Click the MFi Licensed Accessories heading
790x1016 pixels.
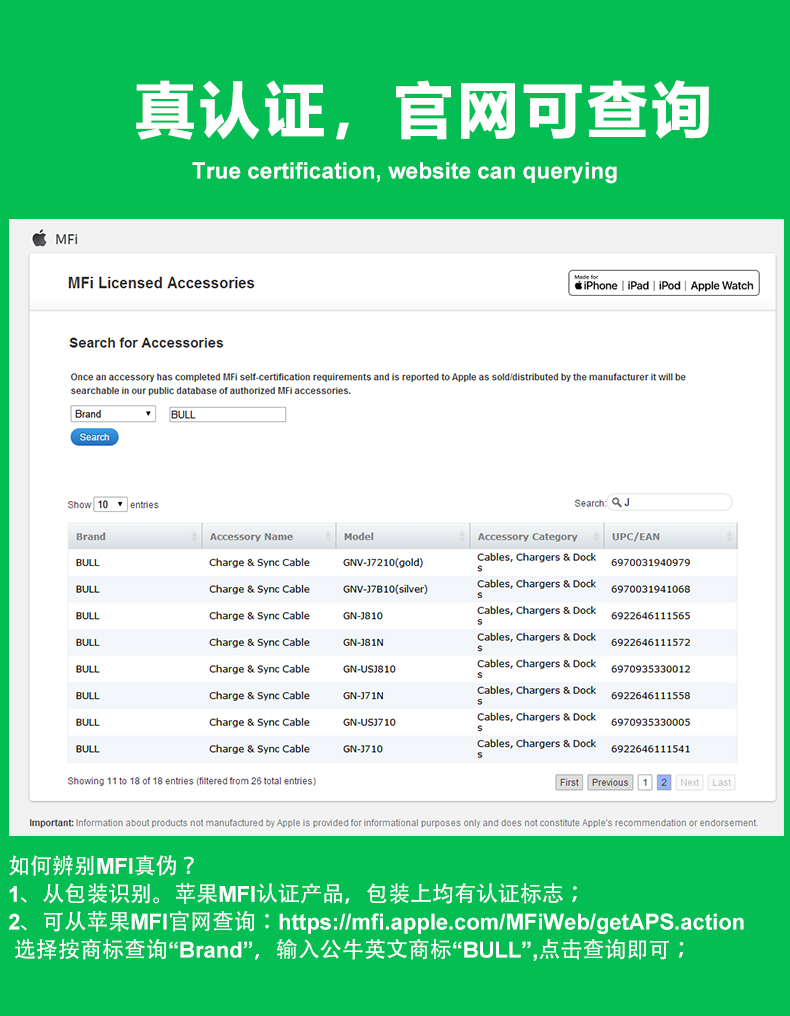coord(161,283)
